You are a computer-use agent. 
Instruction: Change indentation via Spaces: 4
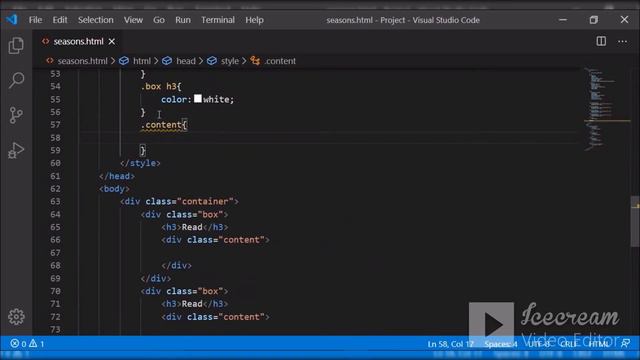501,344
